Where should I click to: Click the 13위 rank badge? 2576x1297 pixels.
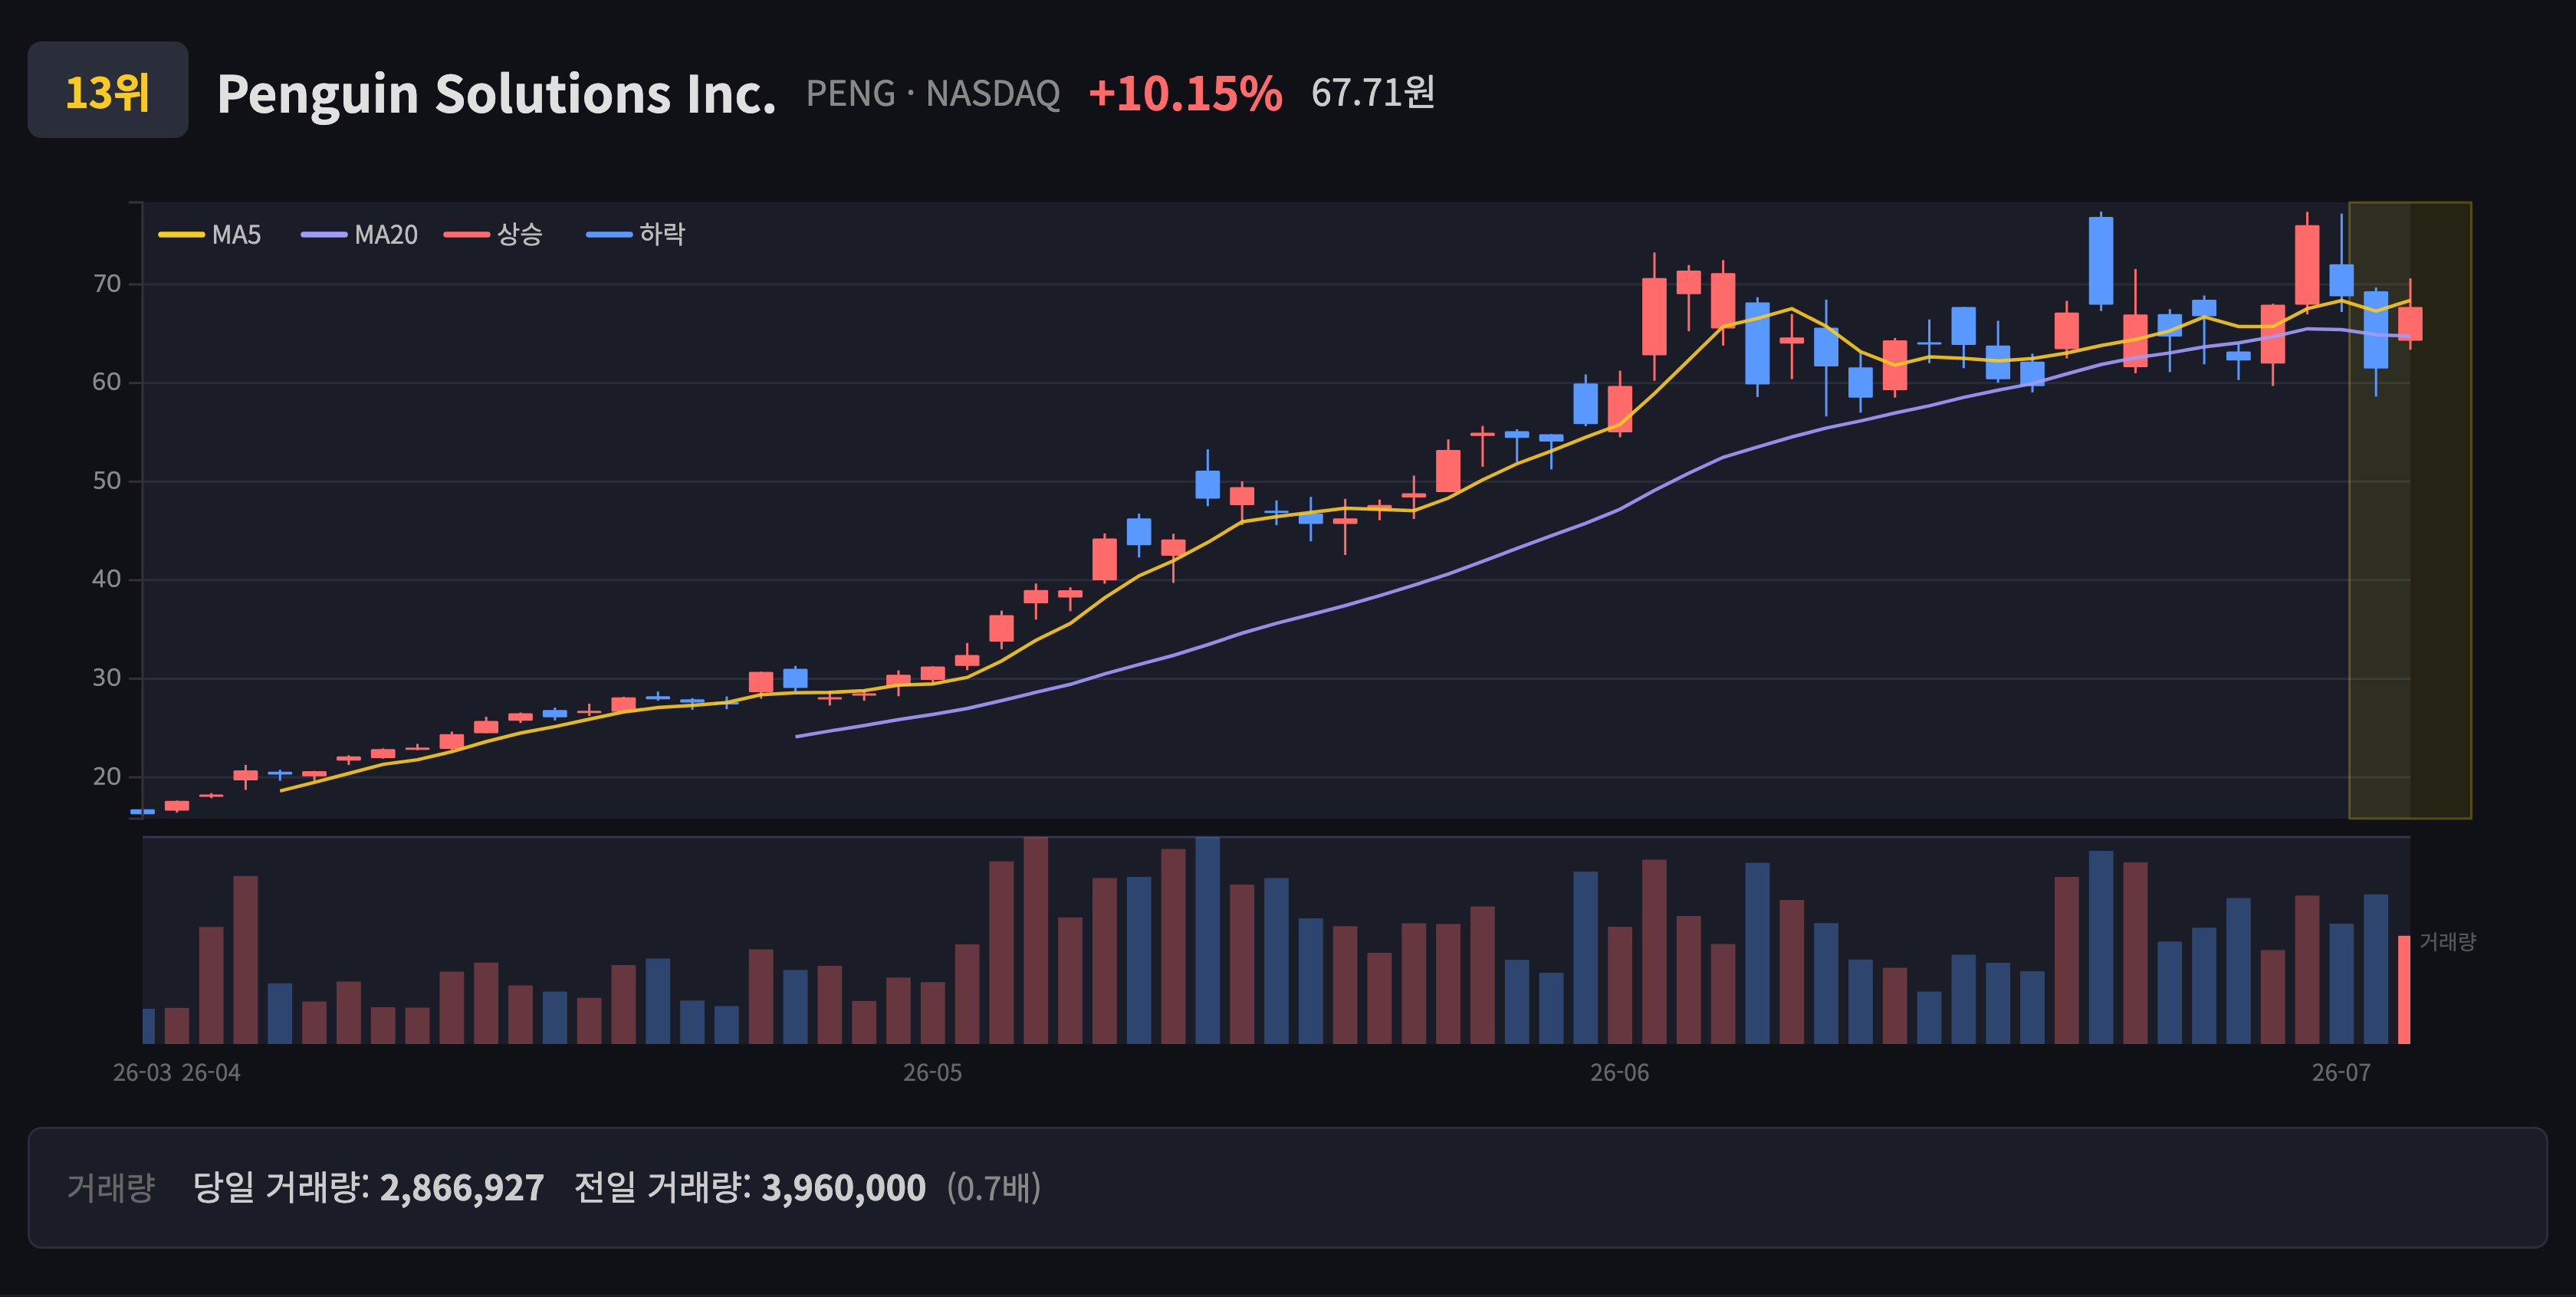108,90
